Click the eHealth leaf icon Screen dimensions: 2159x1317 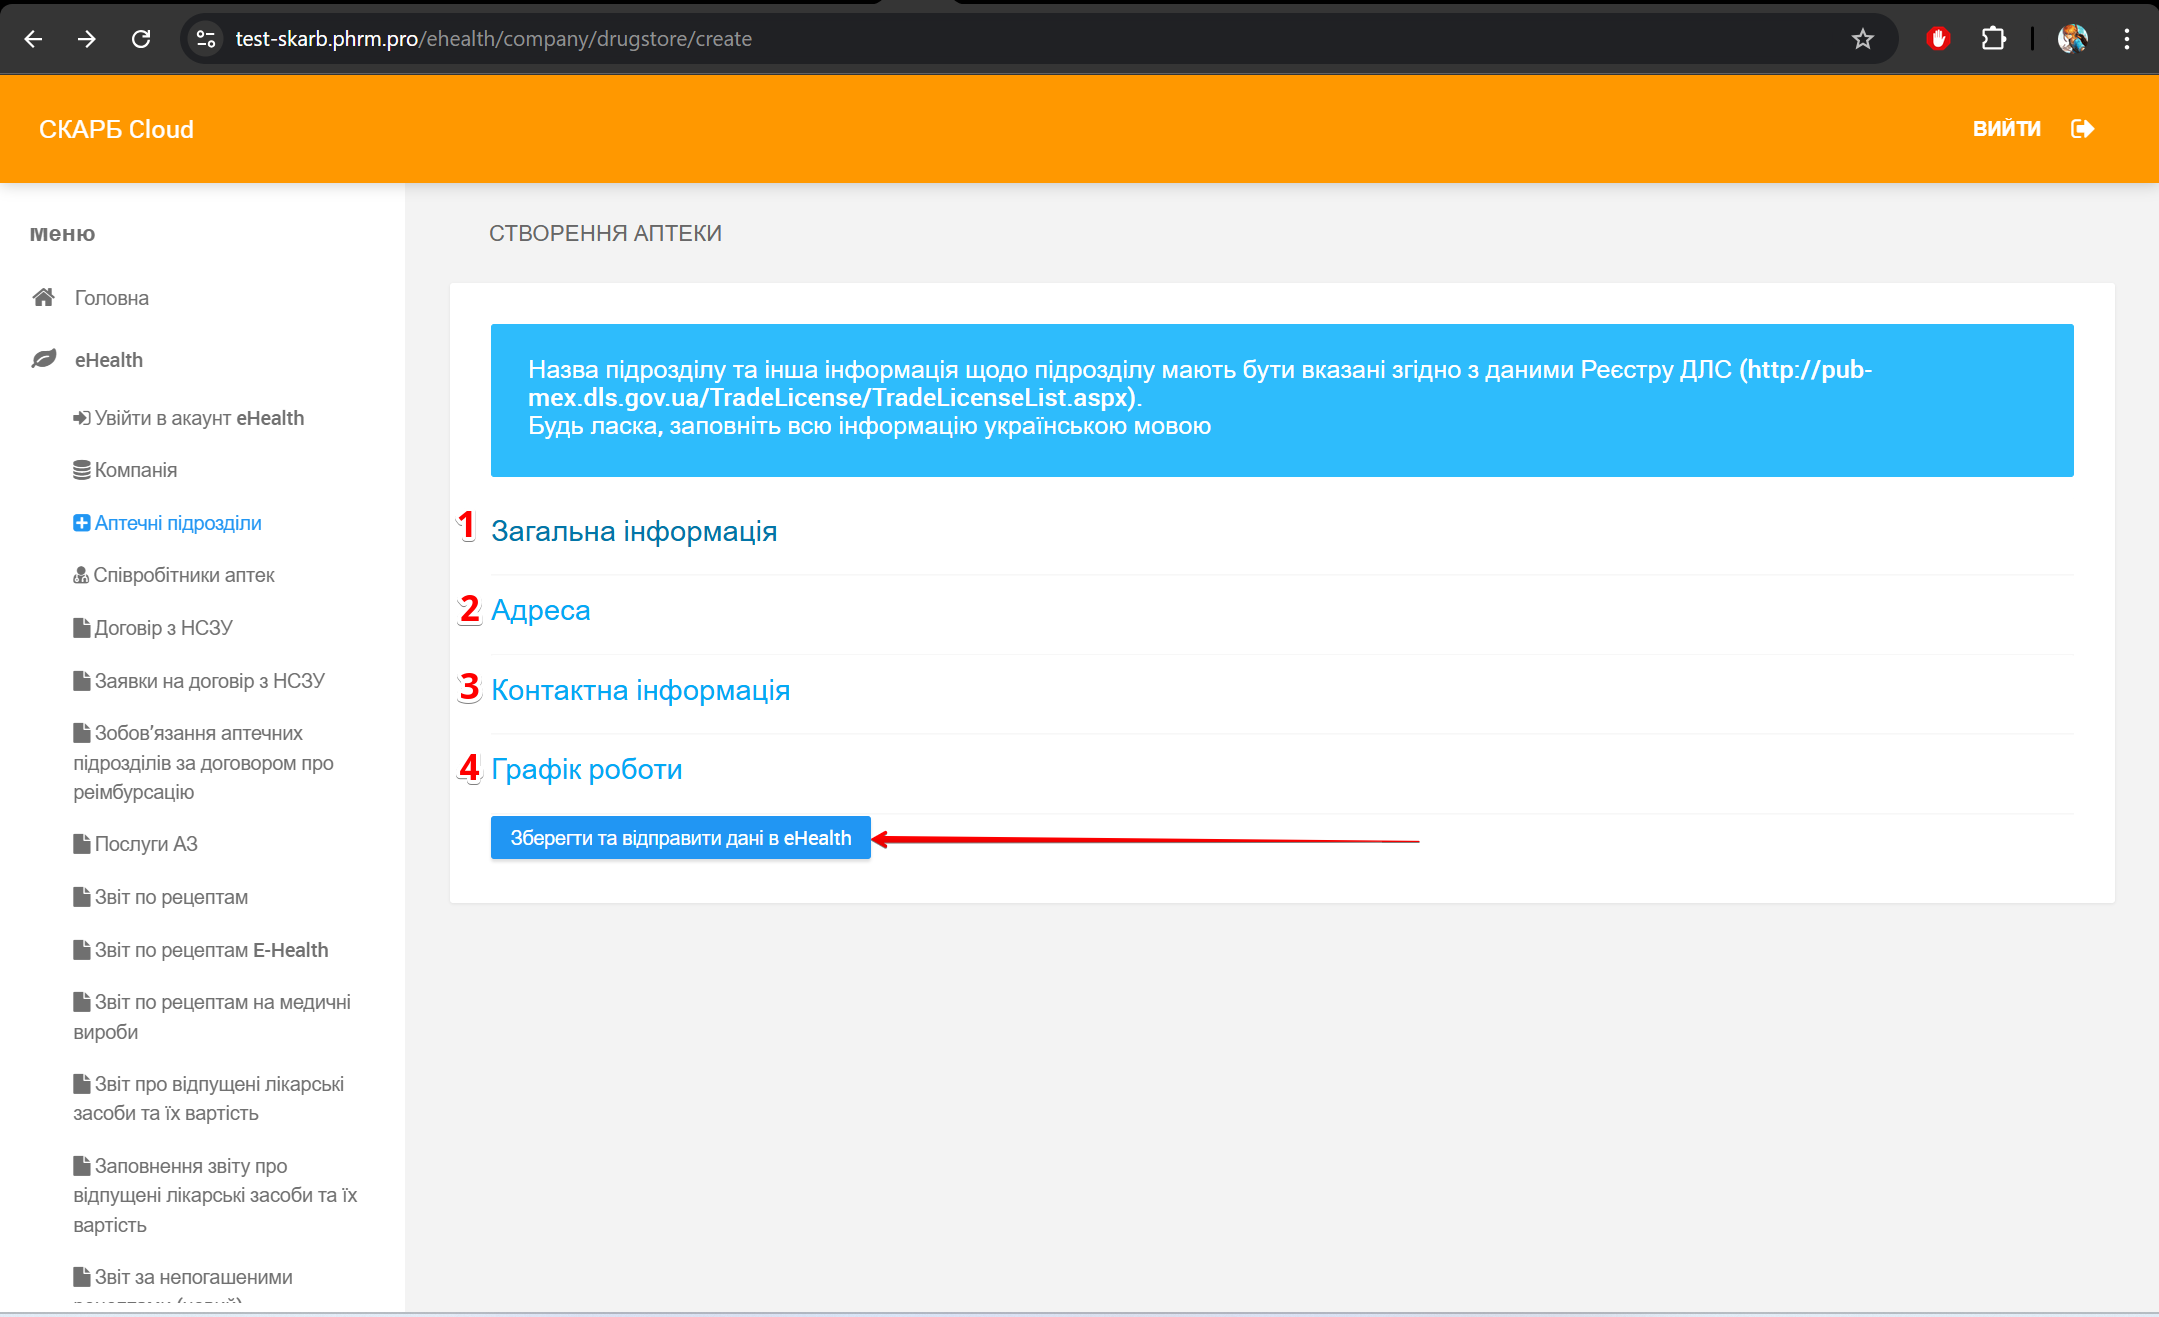tap(43, 359)
